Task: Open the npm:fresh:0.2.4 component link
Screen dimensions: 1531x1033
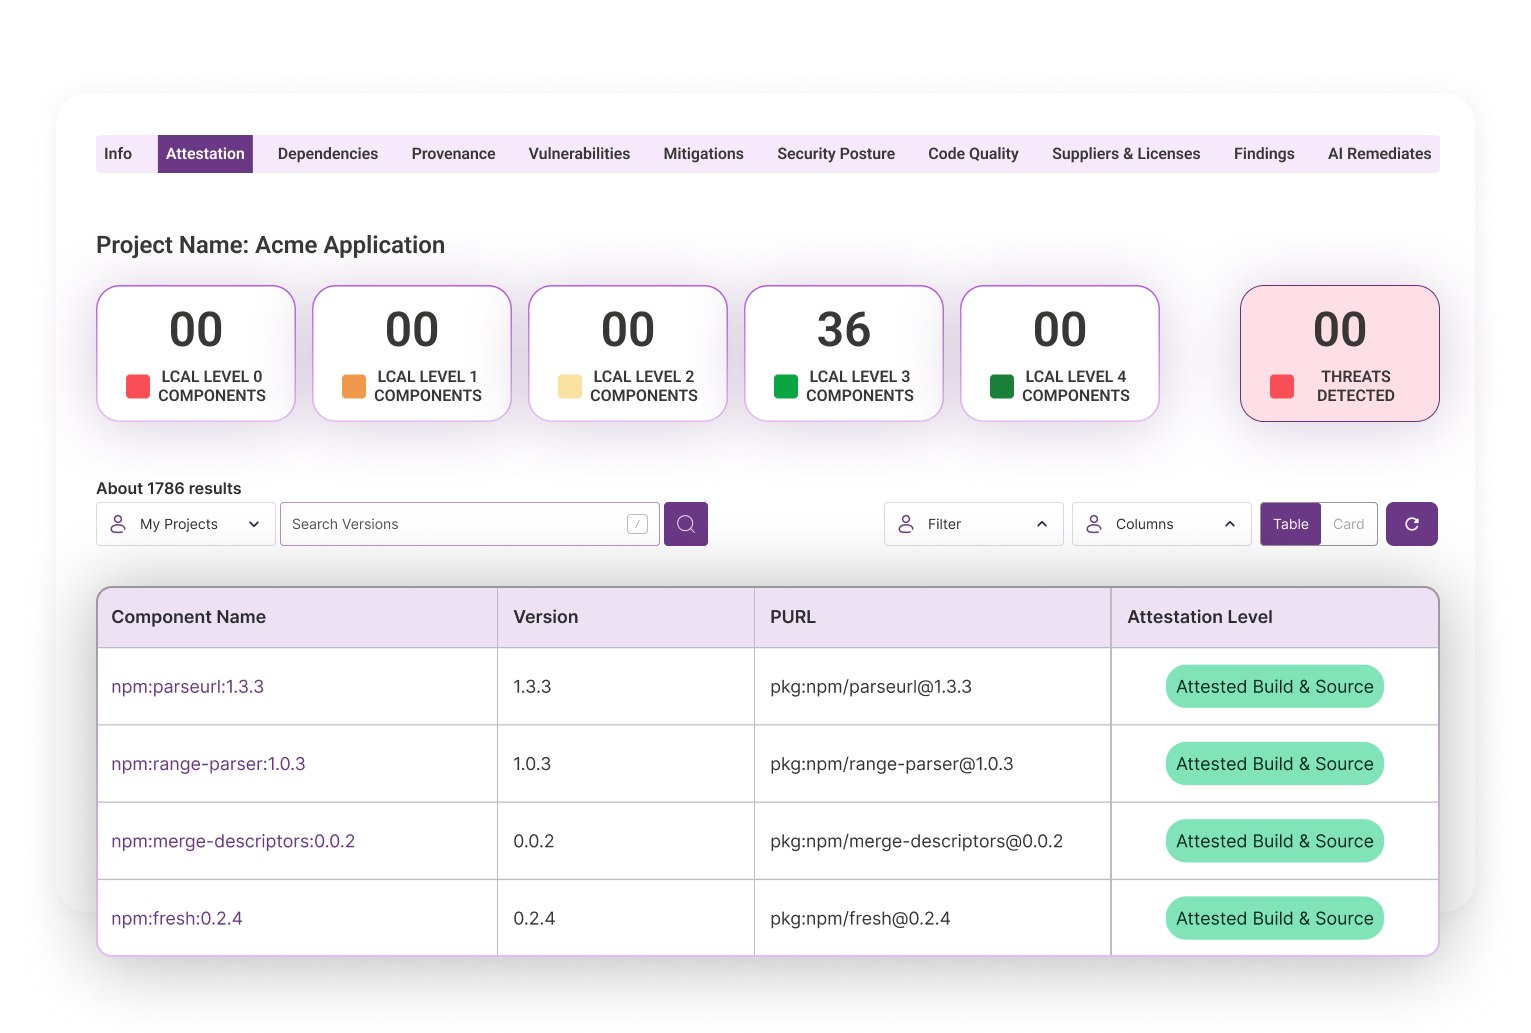Action: pyautogui.click(x=177, y=918)
